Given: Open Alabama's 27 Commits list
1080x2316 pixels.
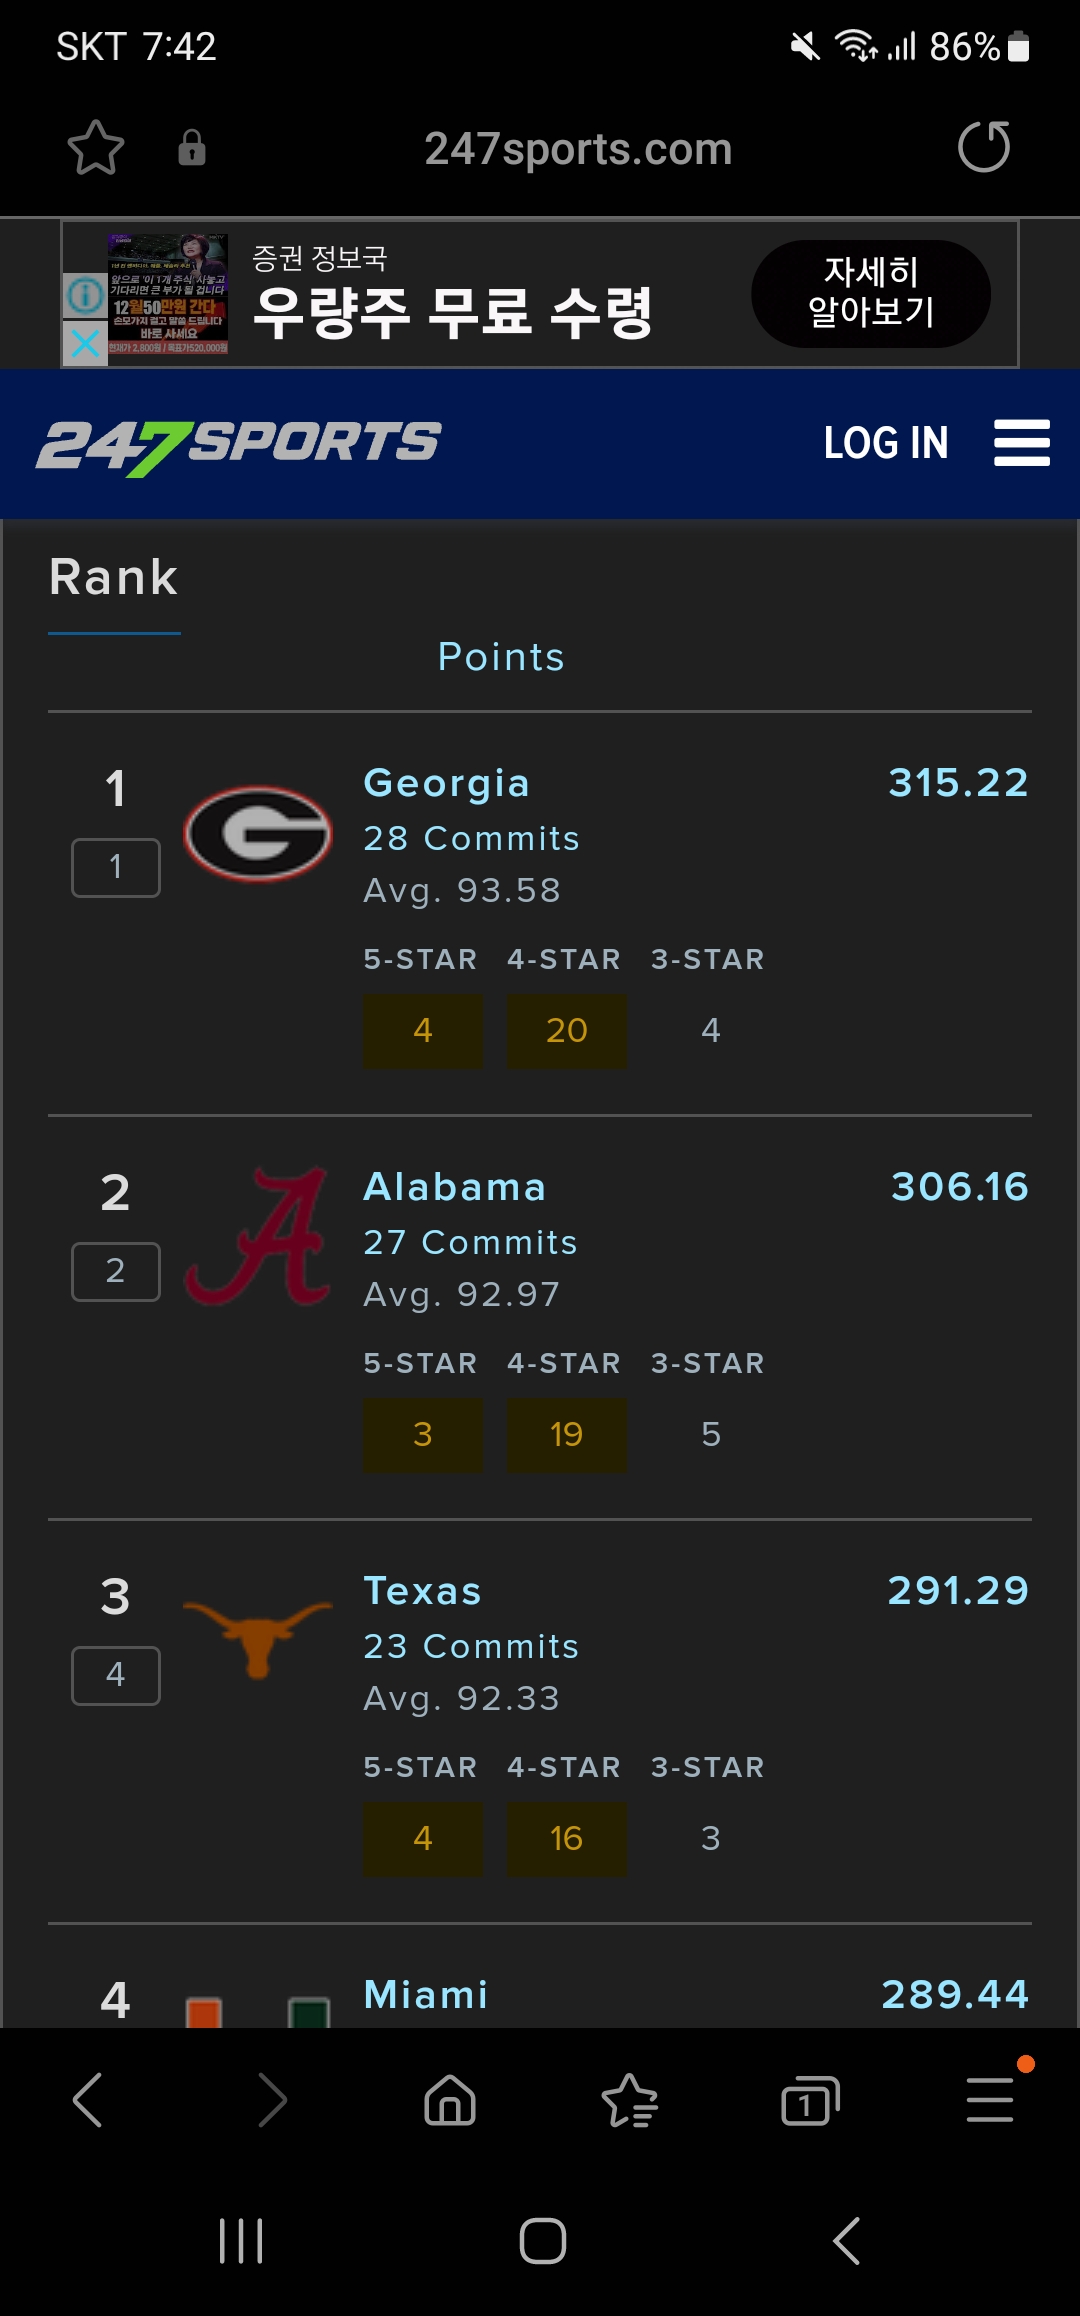Looking at the screenshot, I should [470, 1242].
